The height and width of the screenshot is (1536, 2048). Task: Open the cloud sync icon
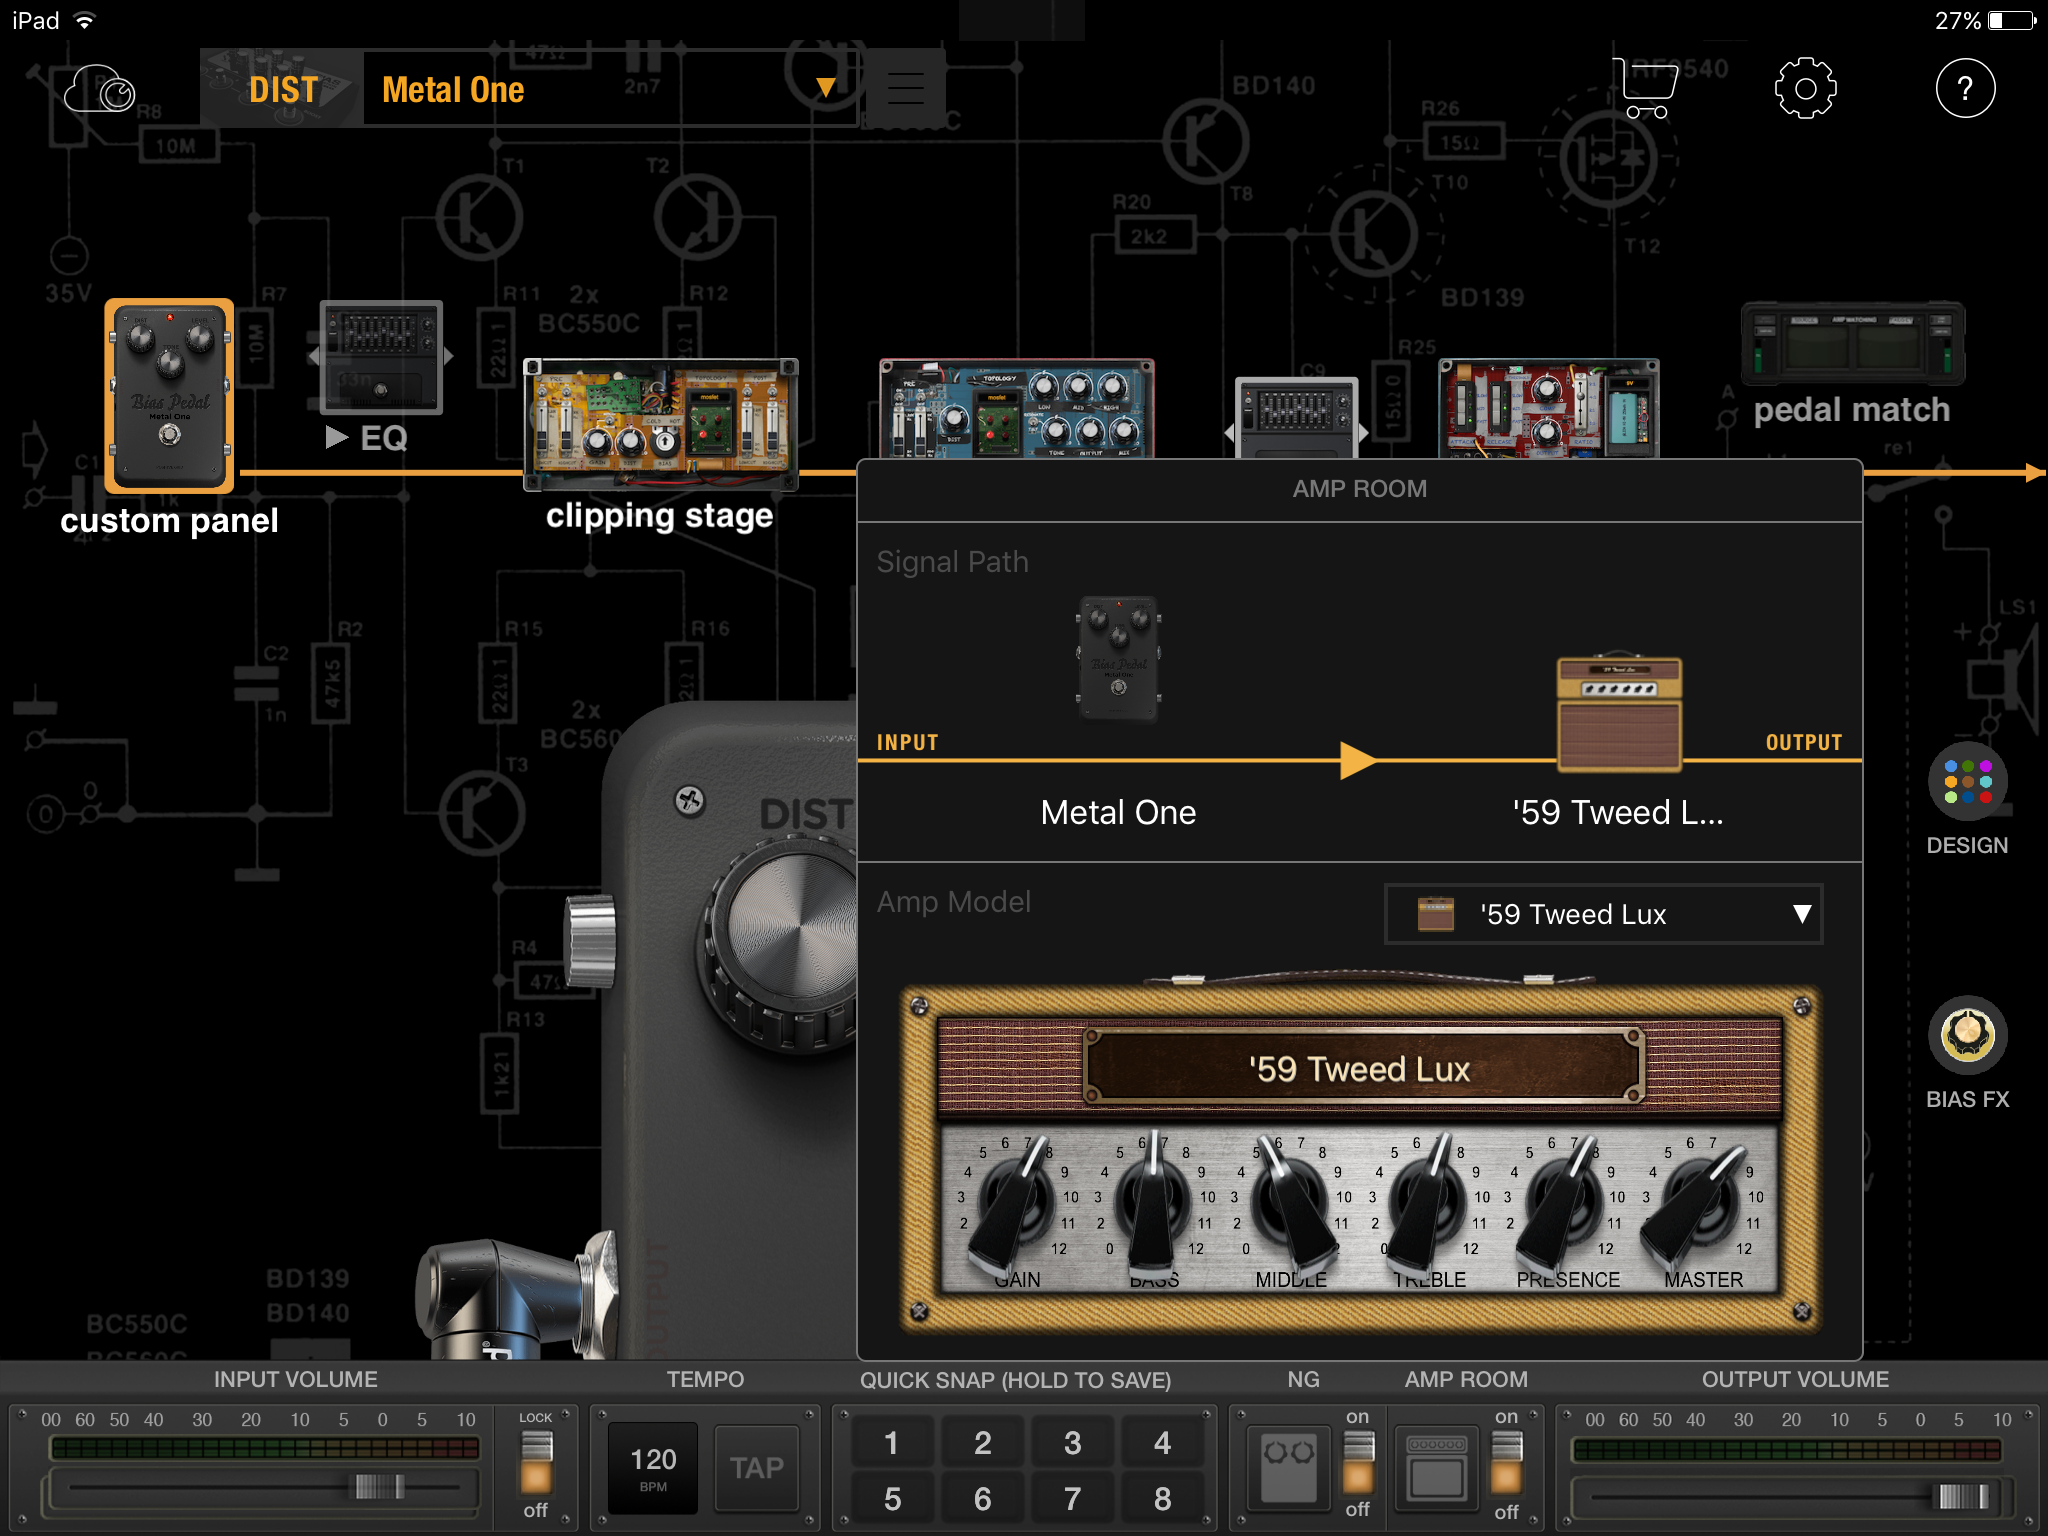pos(100,90)
